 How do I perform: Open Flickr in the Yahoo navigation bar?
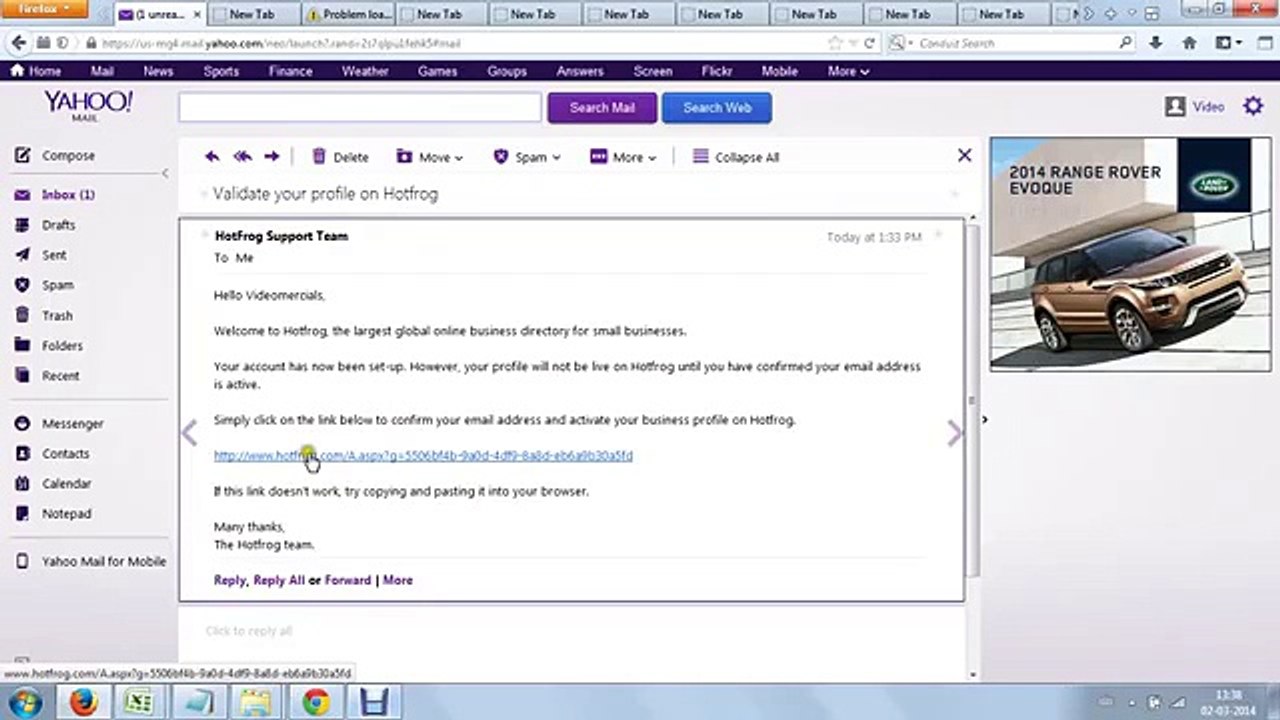pos(717,71)
